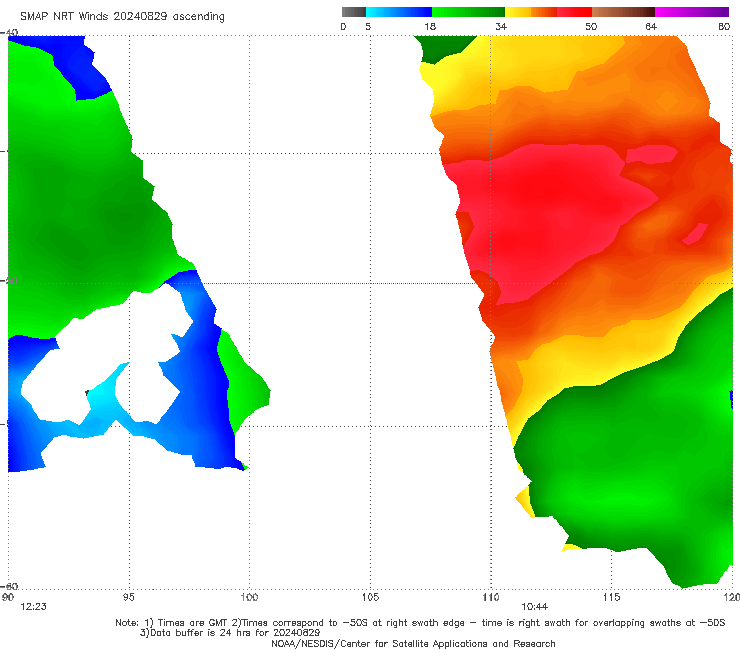The image size is (740, 650).
Task: Select the brown segment of the color bar
Action: [x=623, y=12]
